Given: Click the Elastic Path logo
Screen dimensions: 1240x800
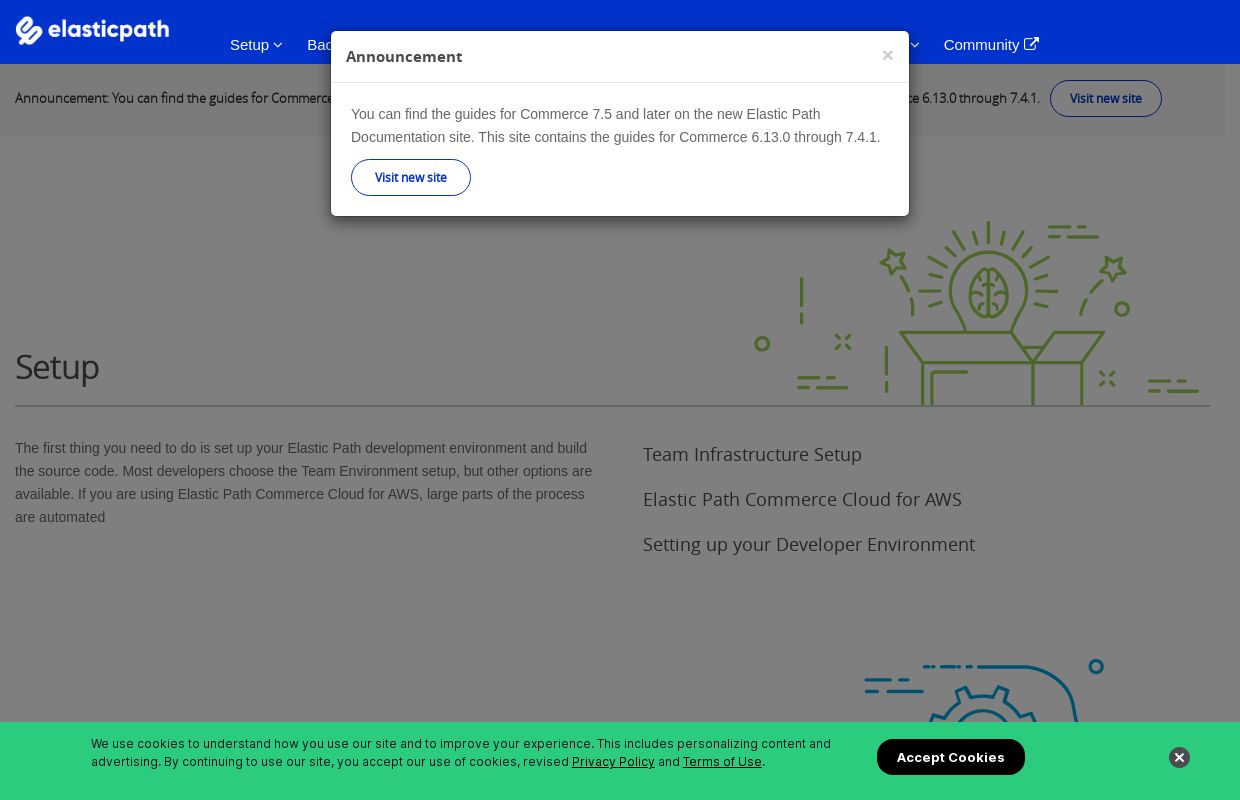Looking at the screenshot, I should coord(92,31).
